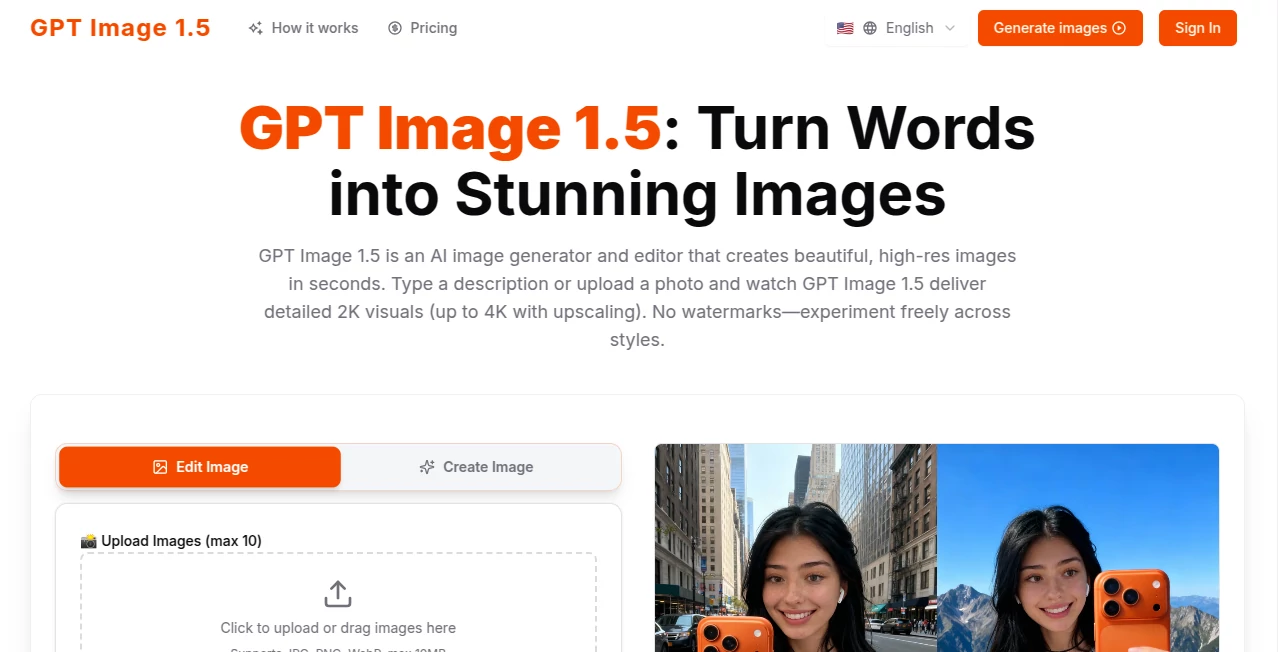Click the US flag icon
The width and height of the screenshot is (1278, 652).
[x=845, y=28]
